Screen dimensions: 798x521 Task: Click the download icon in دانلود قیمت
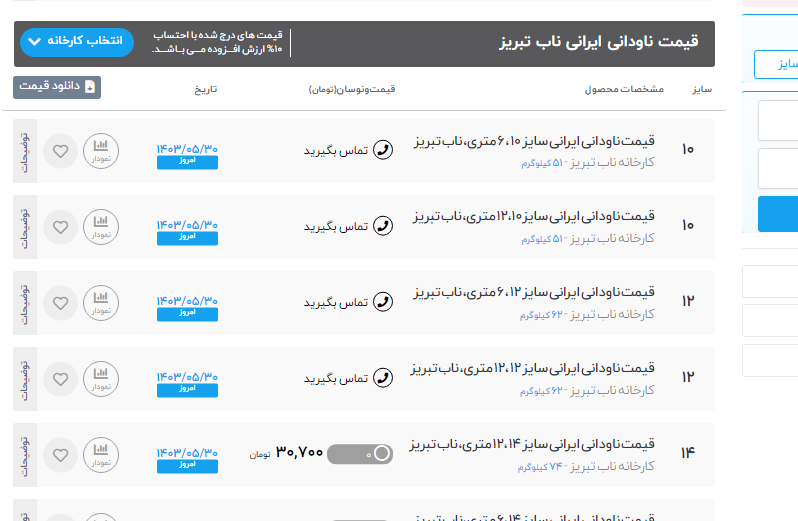click(x=91, y=87)
